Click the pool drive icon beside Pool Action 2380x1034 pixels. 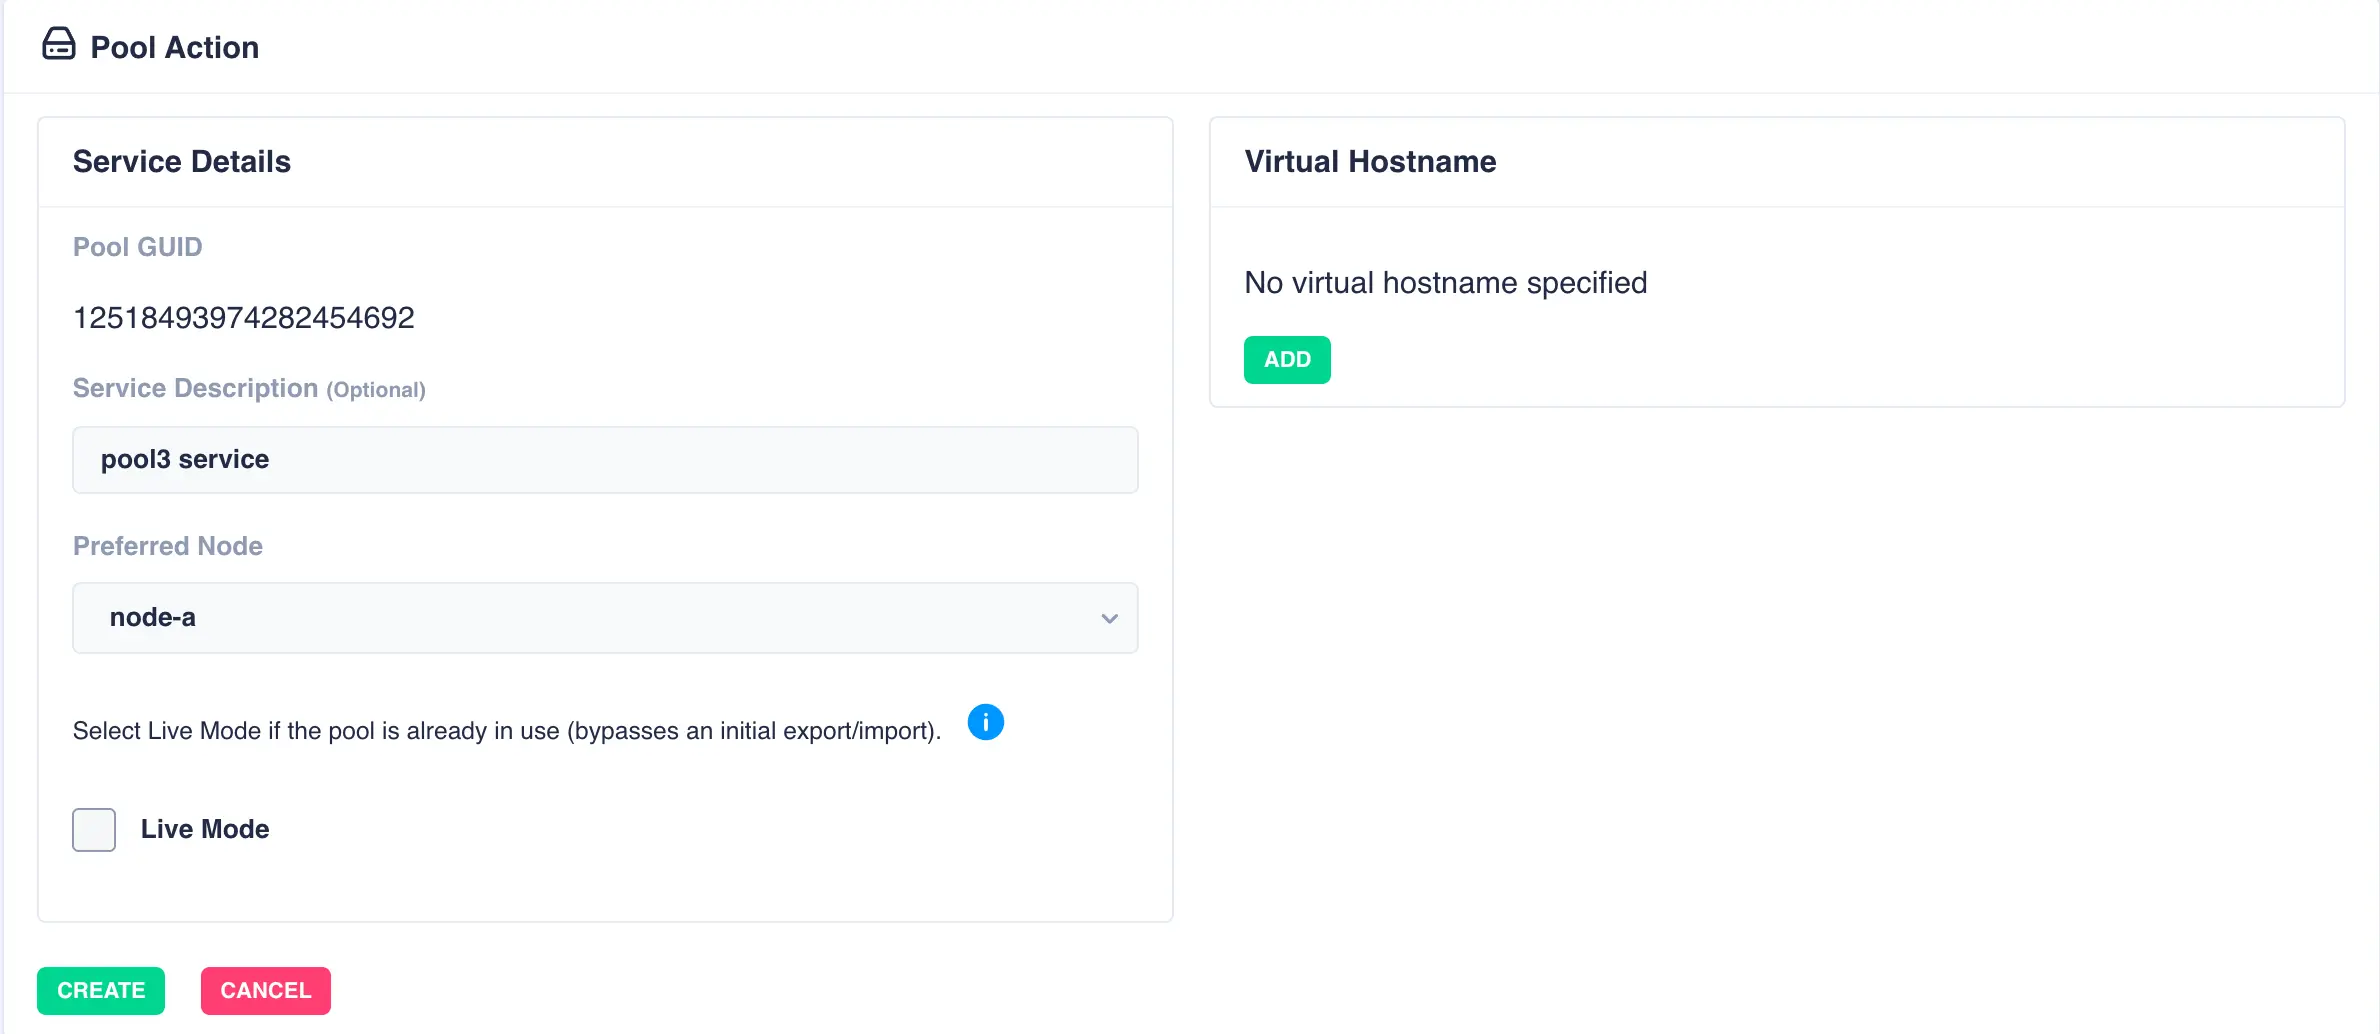click(x=58, y=45)
